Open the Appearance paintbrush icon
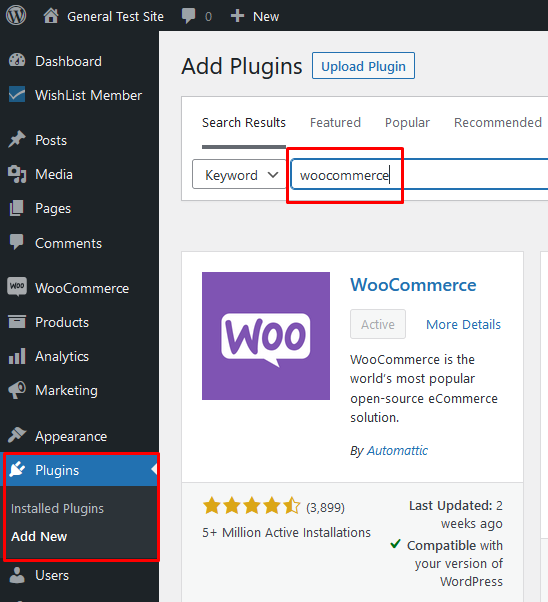 click(17, 435)
